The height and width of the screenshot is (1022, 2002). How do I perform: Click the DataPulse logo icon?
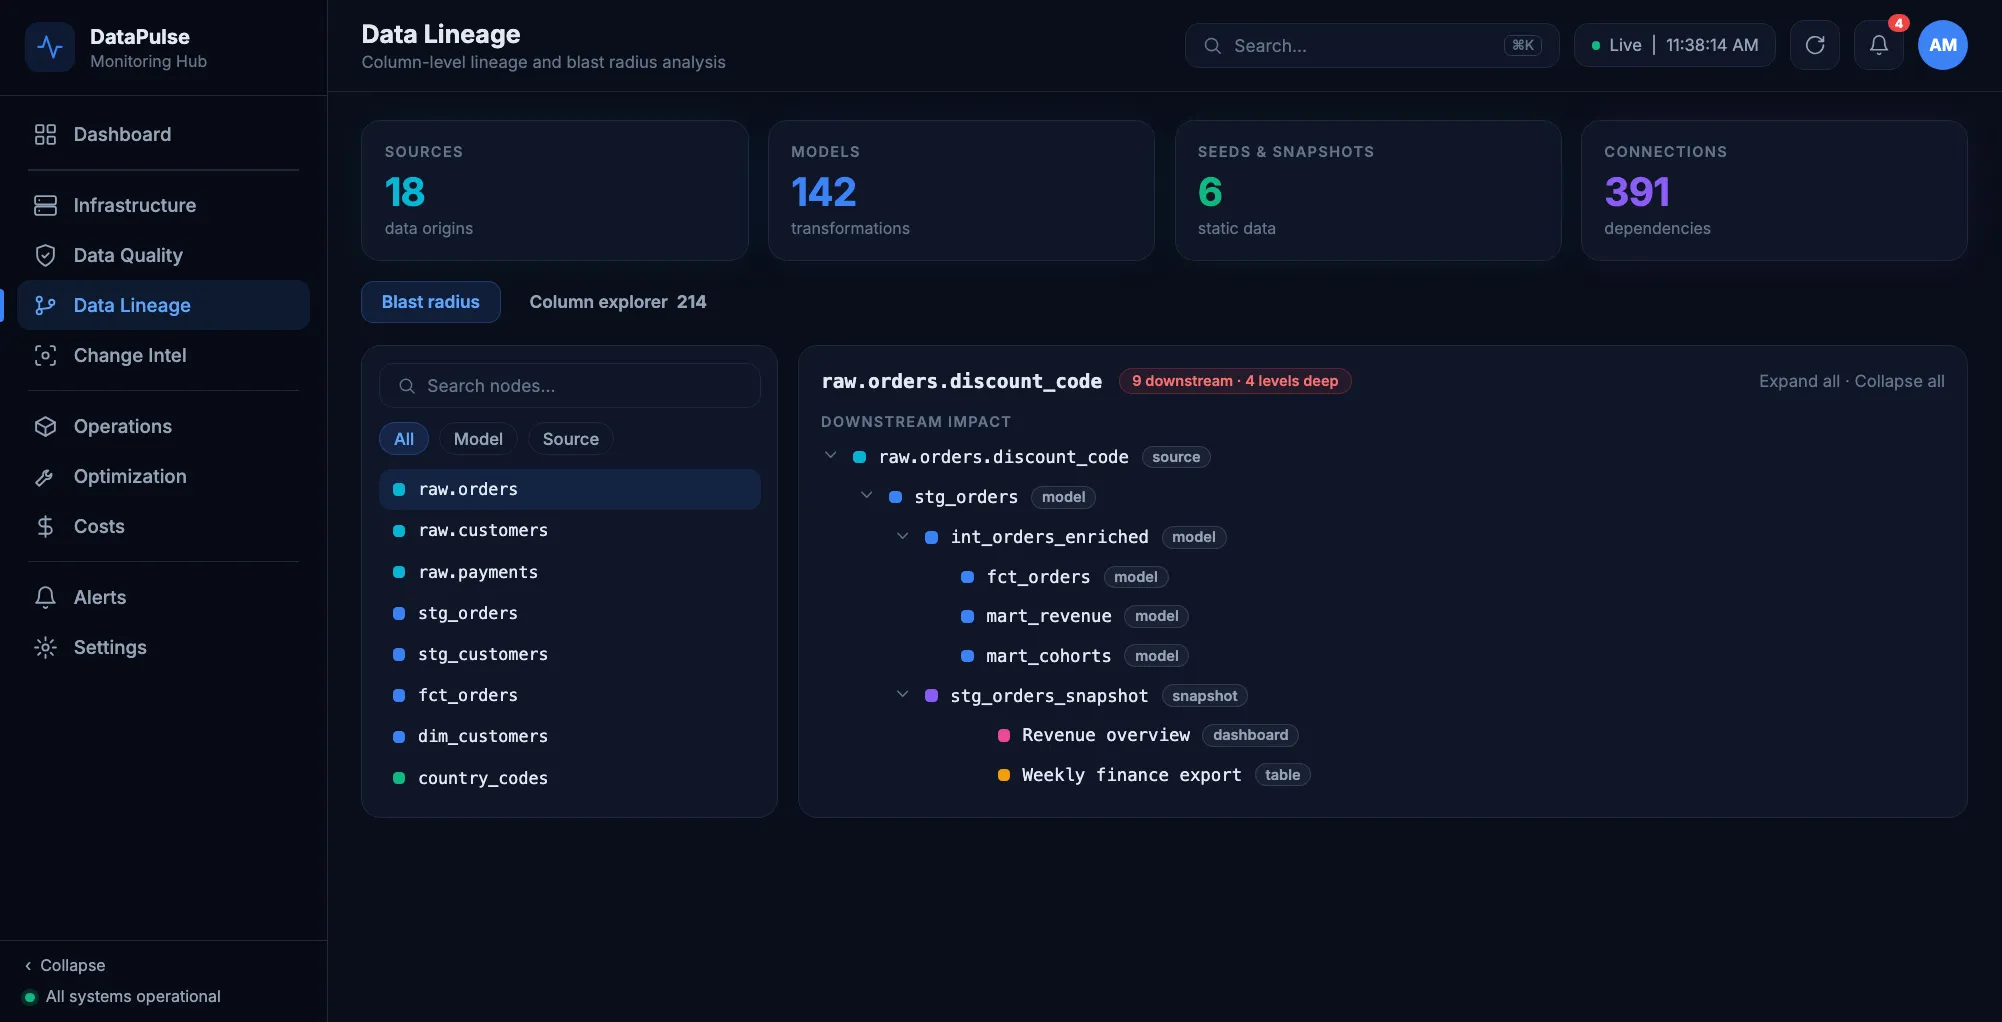click(x=50, y=47)
